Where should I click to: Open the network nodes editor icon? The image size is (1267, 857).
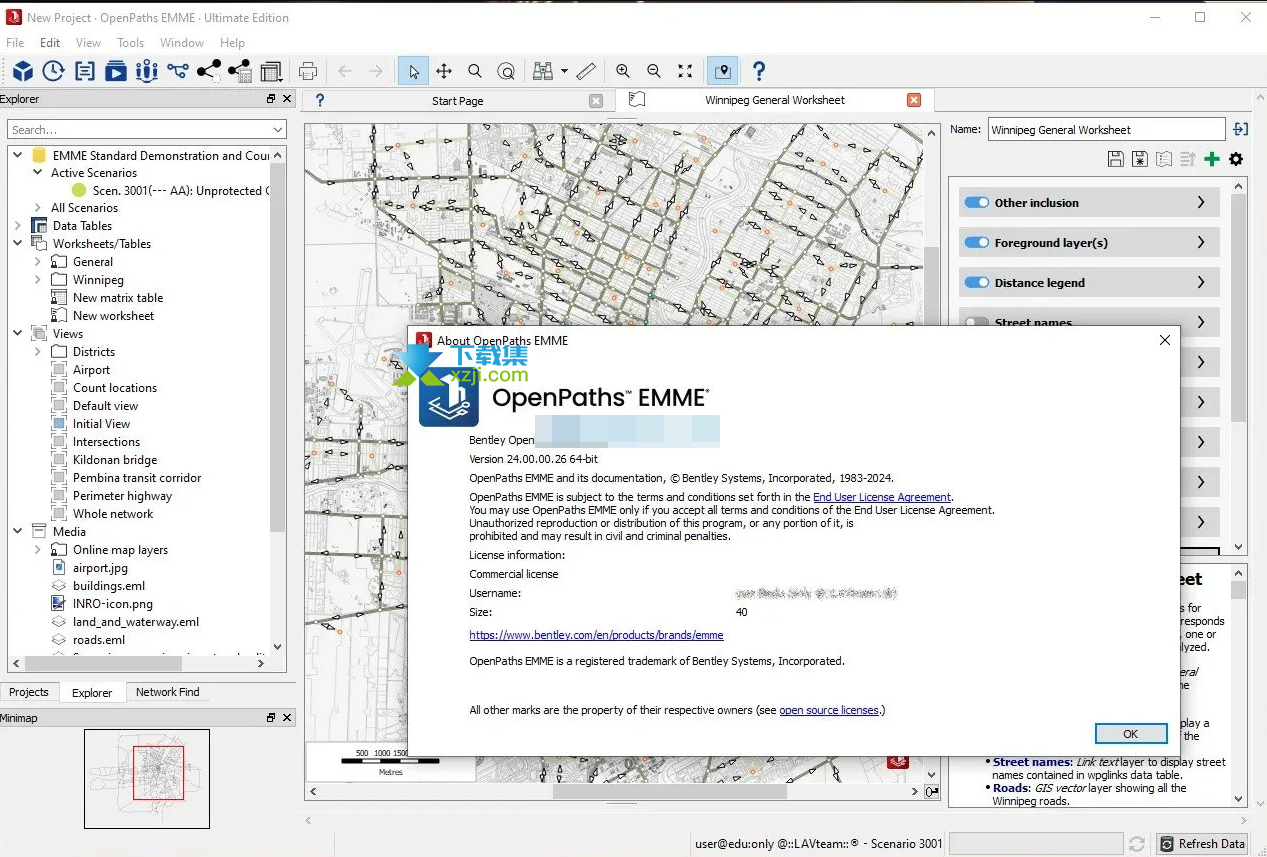coord(178,71)
